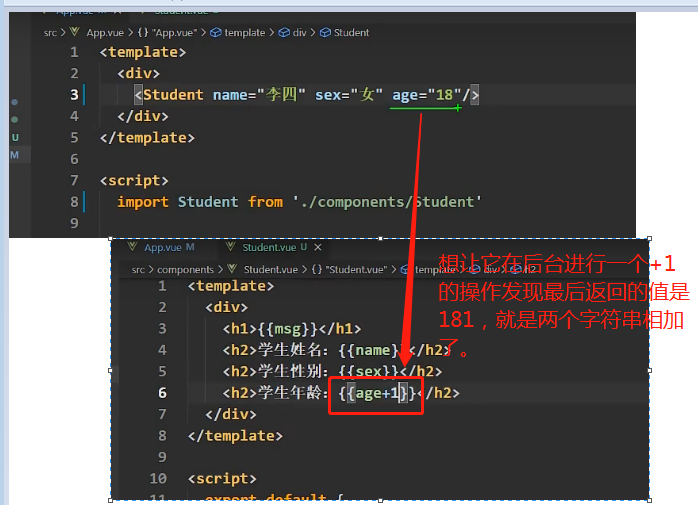Click line number 3 in App.vue editor

coord(74,95)
